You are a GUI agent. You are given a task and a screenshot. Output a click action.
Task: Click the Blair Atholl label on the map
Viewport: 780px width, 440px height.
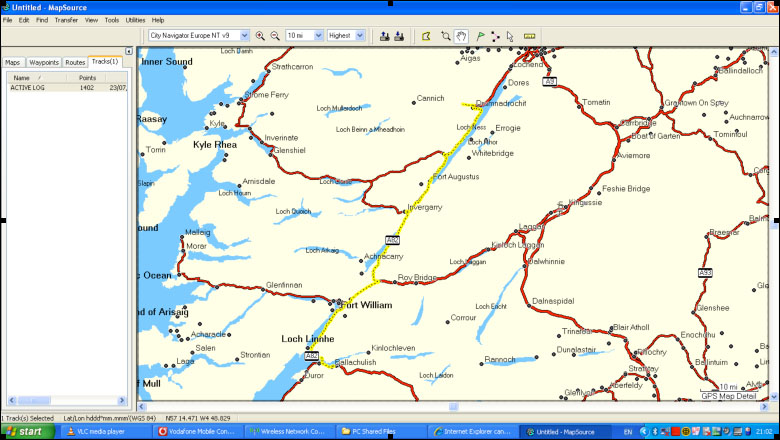pyautogui.click(x=631, y=327)
